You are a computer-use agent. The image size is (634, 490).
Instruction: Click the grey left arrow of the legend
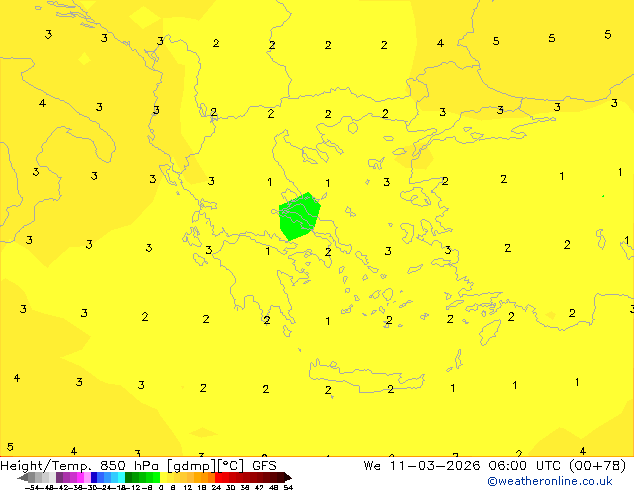tap(22, 477)
